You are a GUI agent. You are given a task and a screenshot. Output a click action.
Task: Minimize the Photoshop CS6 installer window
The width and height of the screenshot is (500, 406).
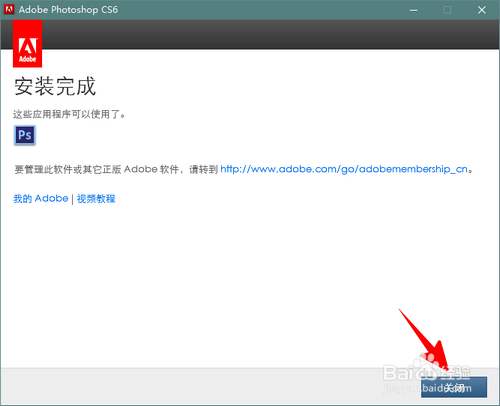414,10
